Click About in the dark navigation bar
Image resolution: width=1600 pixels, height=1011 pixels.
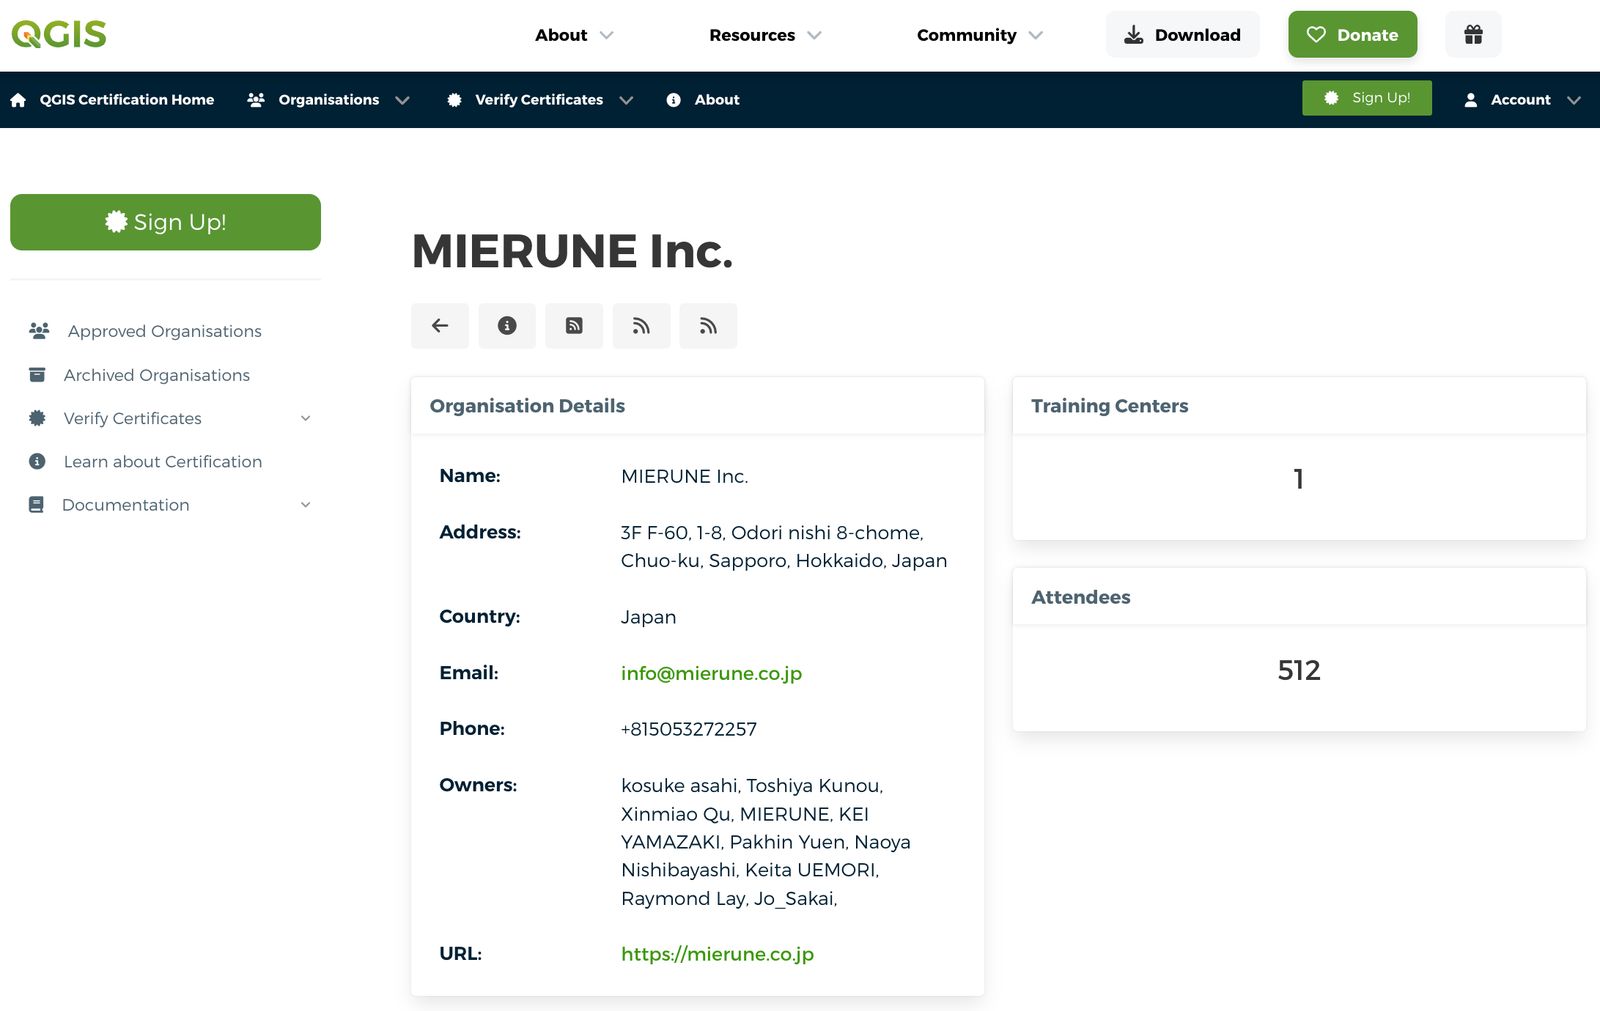click(x=703, y=100)
